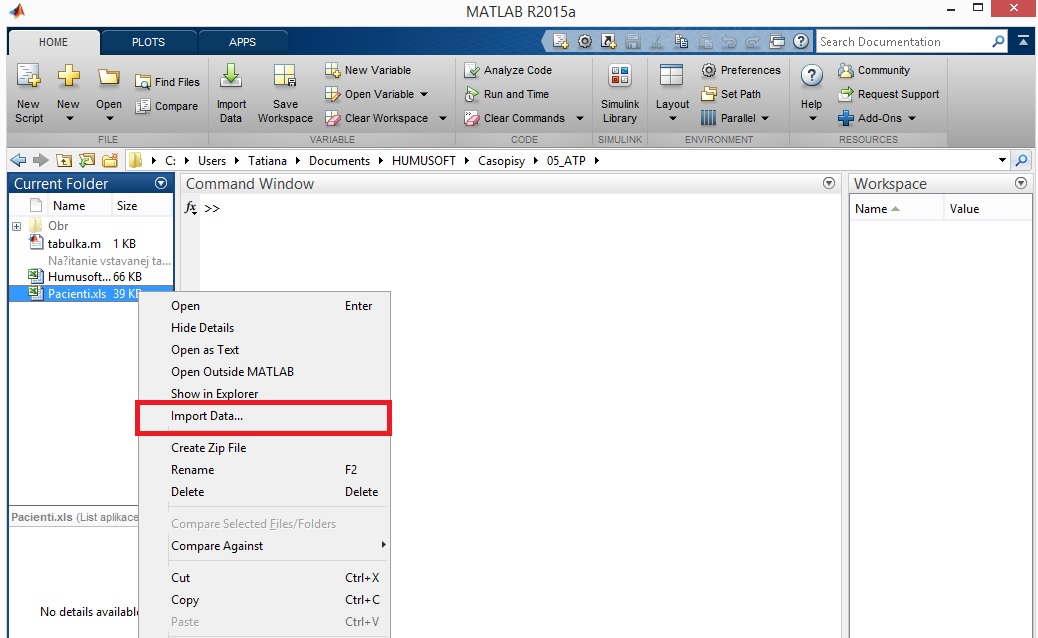Click Import Data in the toolstrip

tap(231, 93)
